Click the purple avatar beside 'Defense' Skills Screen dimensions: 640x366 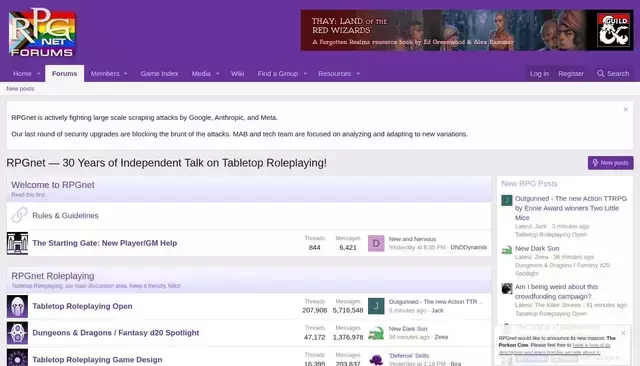376,359
